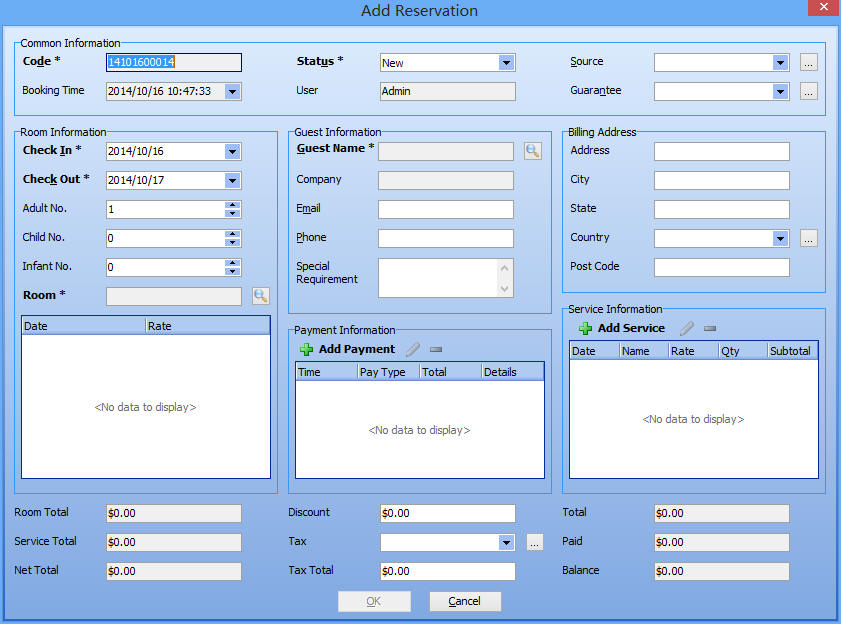Confirm the reservation with OK
Image resolution: width=841 pixels, height=624 pixels.
click(x=374, y=601)
